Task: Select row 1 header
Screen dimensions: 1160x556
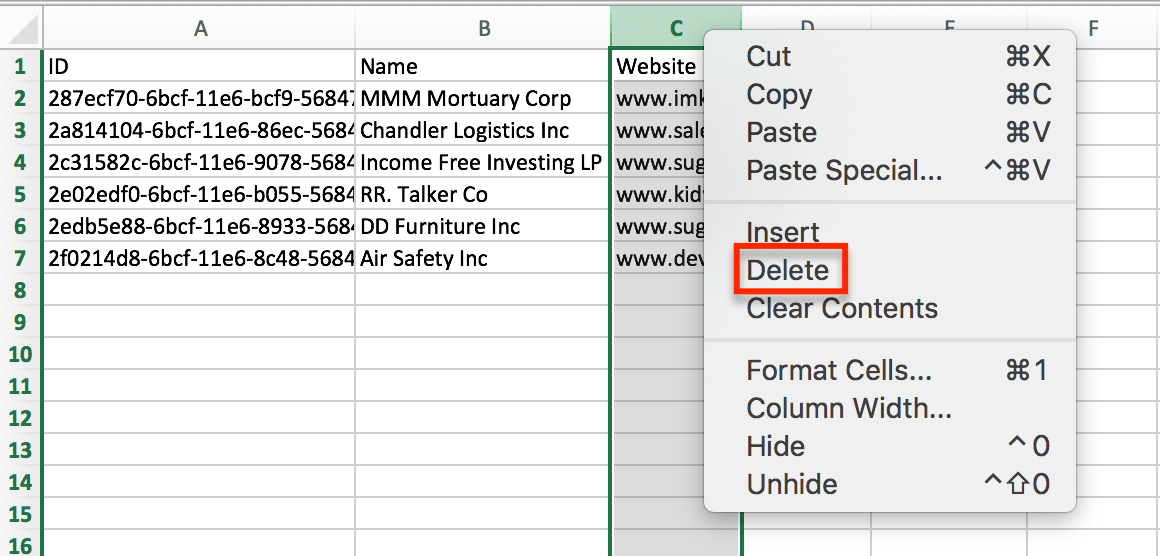Action: tap(21, 66)
